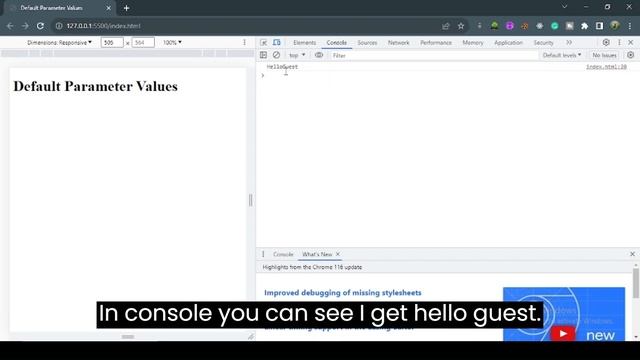Screen dimensions: 640x360
Task: Switch to the Console tab
Action: [336, 42]
